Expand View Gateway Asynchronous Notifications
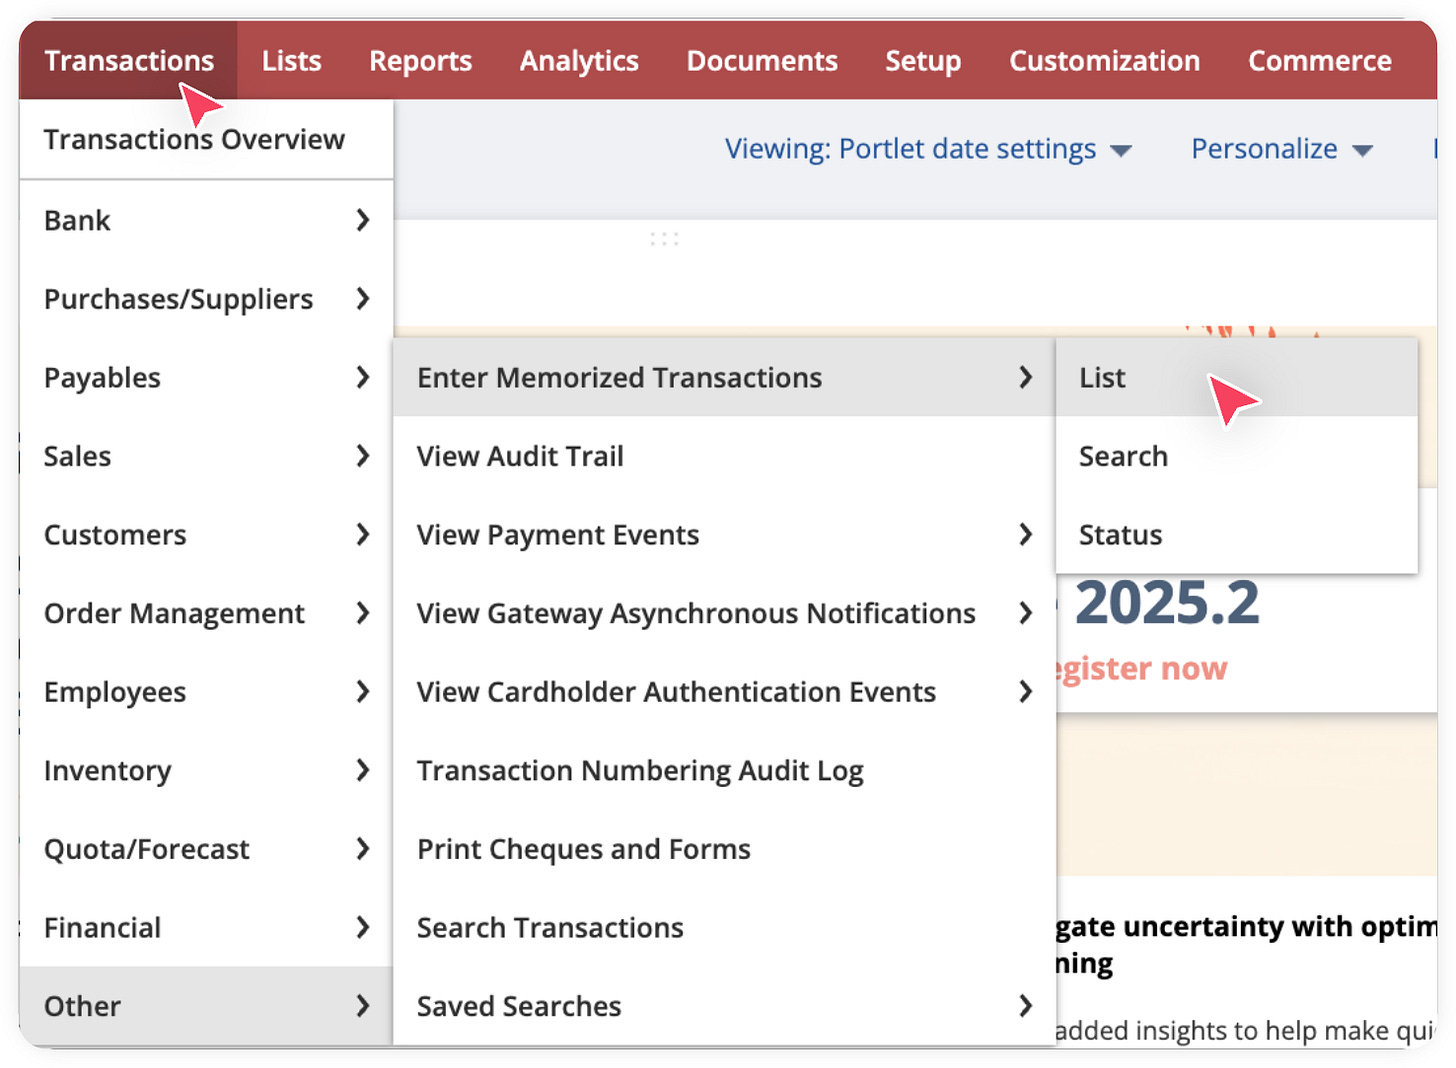The width and height of the screenshot is (1456, 1068). click(724, 613)
